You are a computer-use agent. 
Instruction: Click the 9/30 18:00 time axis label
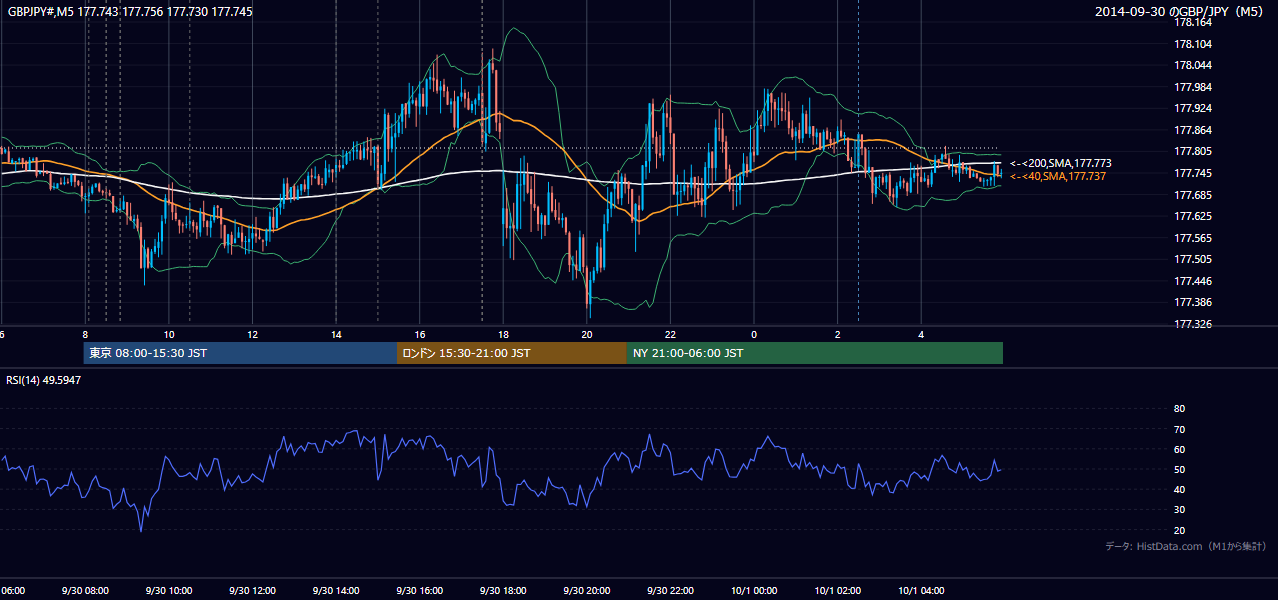(503, 591)
